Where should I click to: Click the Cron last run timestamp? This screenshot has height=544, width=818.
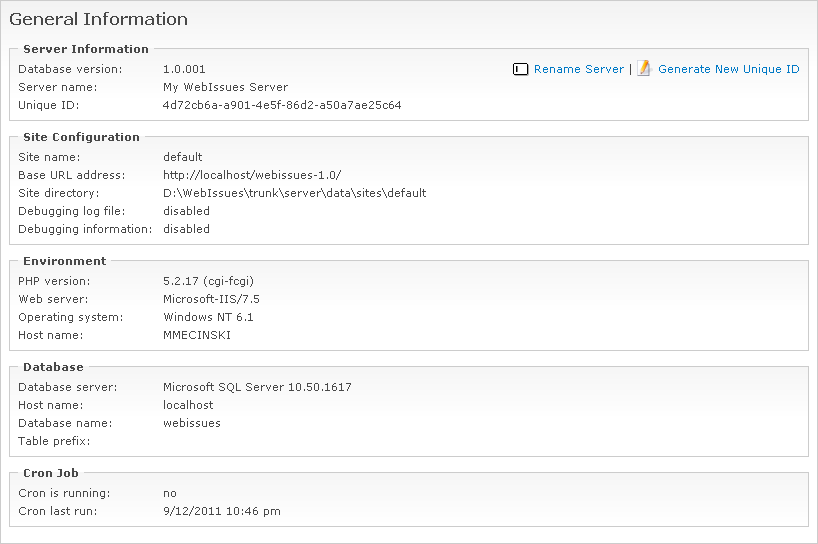click(221, 511)
